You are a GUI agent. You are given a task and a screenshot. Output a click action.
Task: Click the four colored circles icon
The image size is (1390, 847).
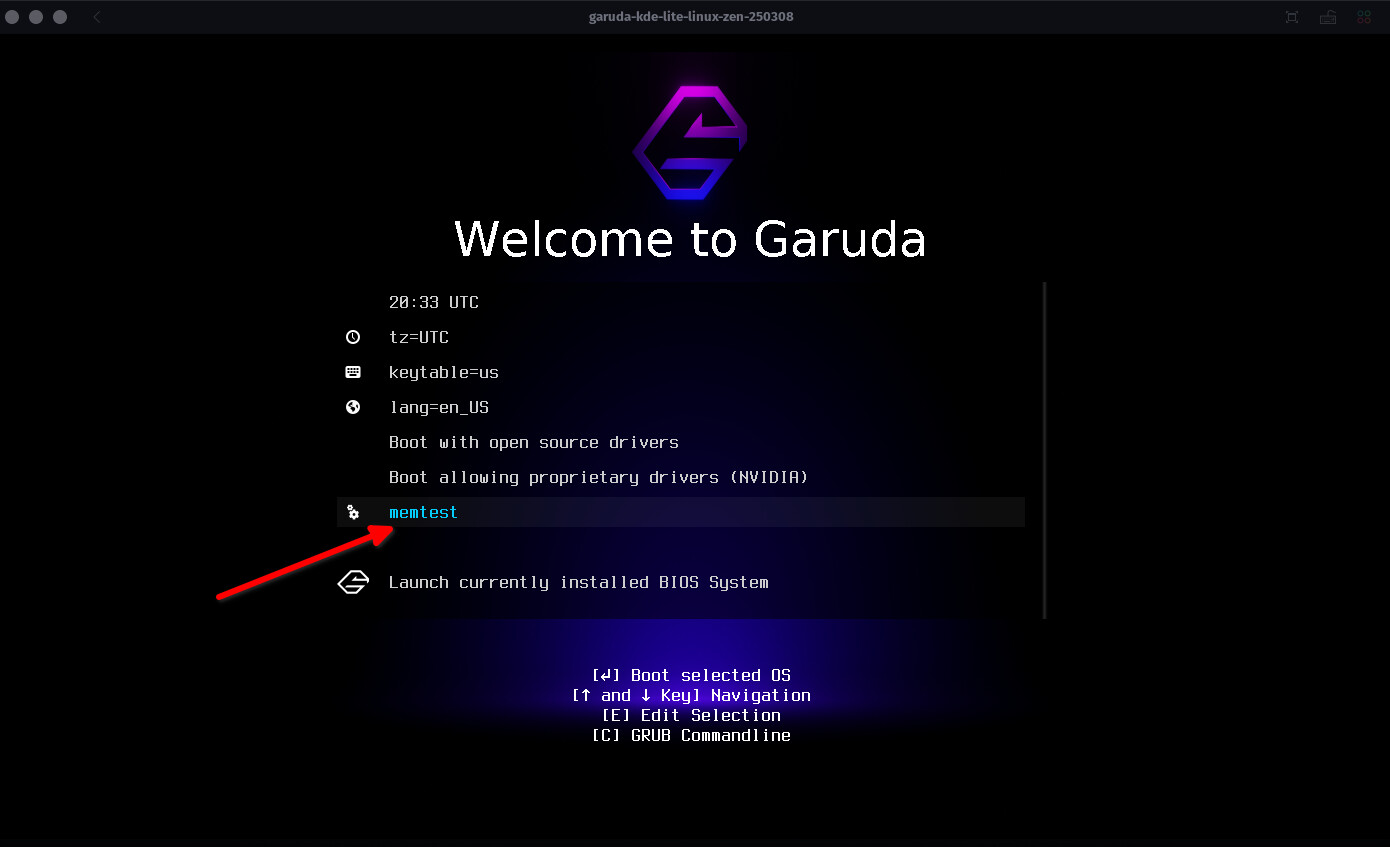1364,17
